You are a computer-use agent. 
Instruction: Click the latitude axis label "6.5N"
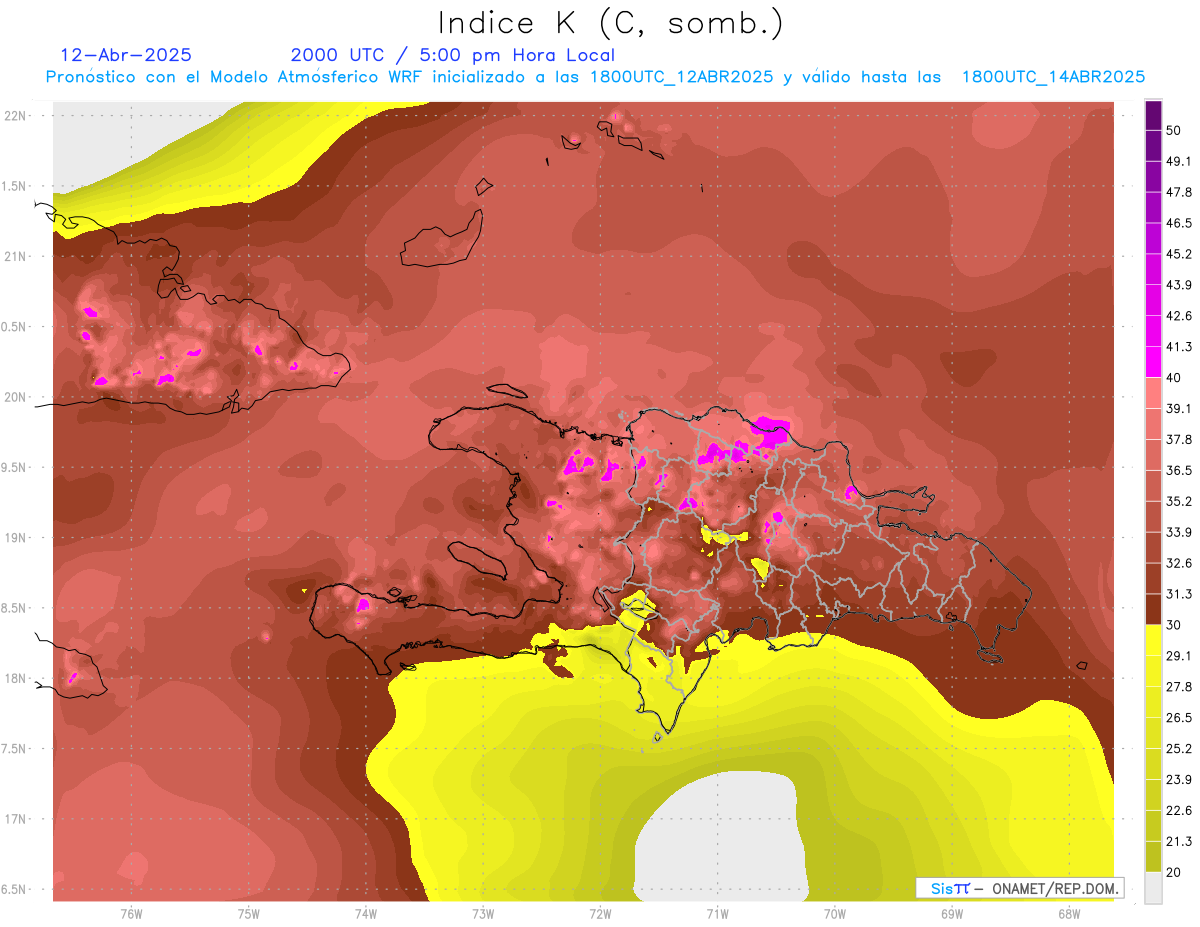[x=15, y=889]
